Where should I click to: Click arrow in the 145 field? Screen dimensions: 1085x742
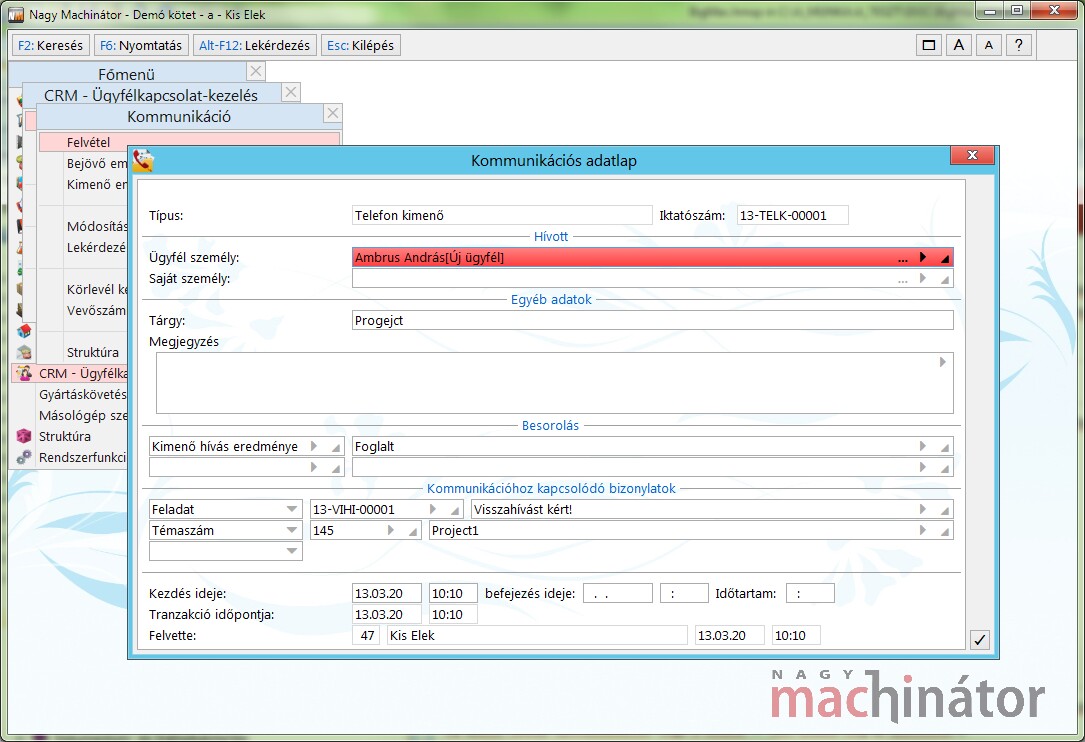(391, 530)
